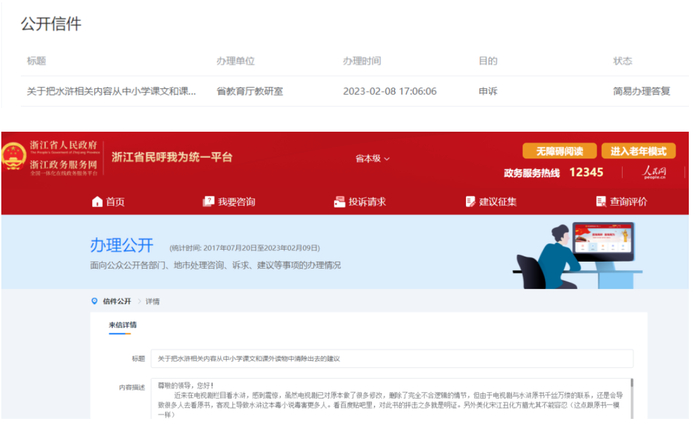700x427 pixels.
Task: Click the complaint icon beside 投诉请求
Action: click(x=339, y=202)
